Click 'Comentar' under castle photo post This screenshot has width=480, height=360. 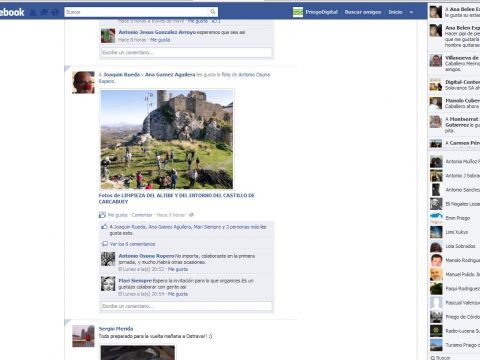click(x=142, y=215)
